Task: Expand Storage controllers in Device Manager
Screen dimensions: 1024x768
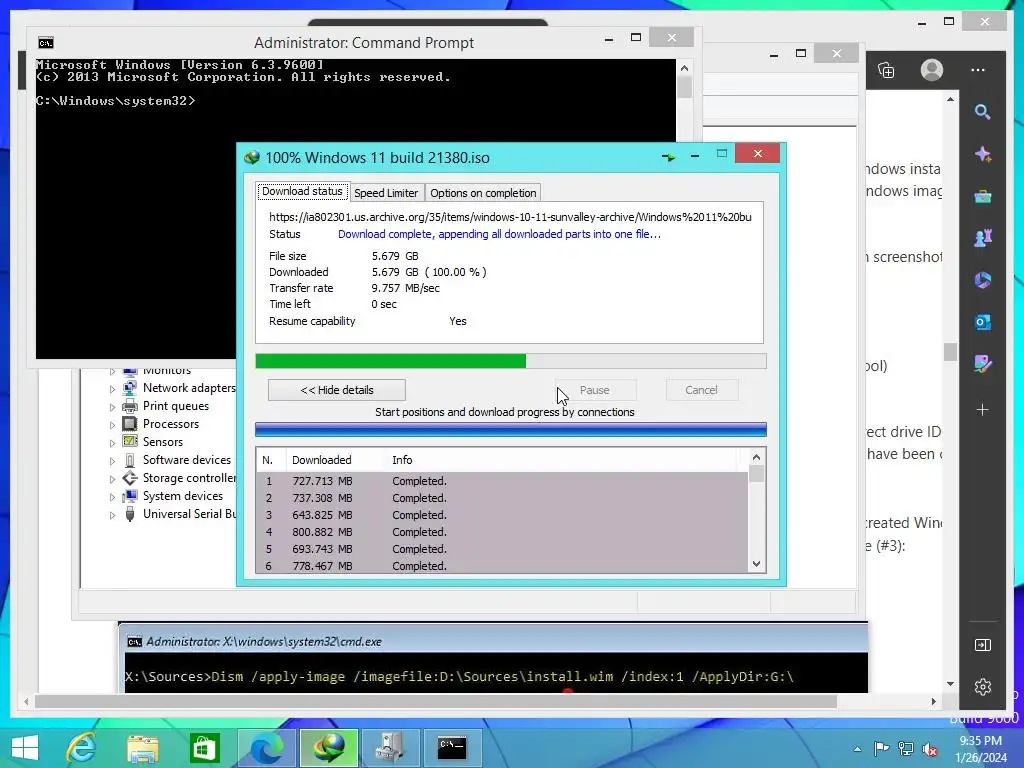Action: coord(112,479)
